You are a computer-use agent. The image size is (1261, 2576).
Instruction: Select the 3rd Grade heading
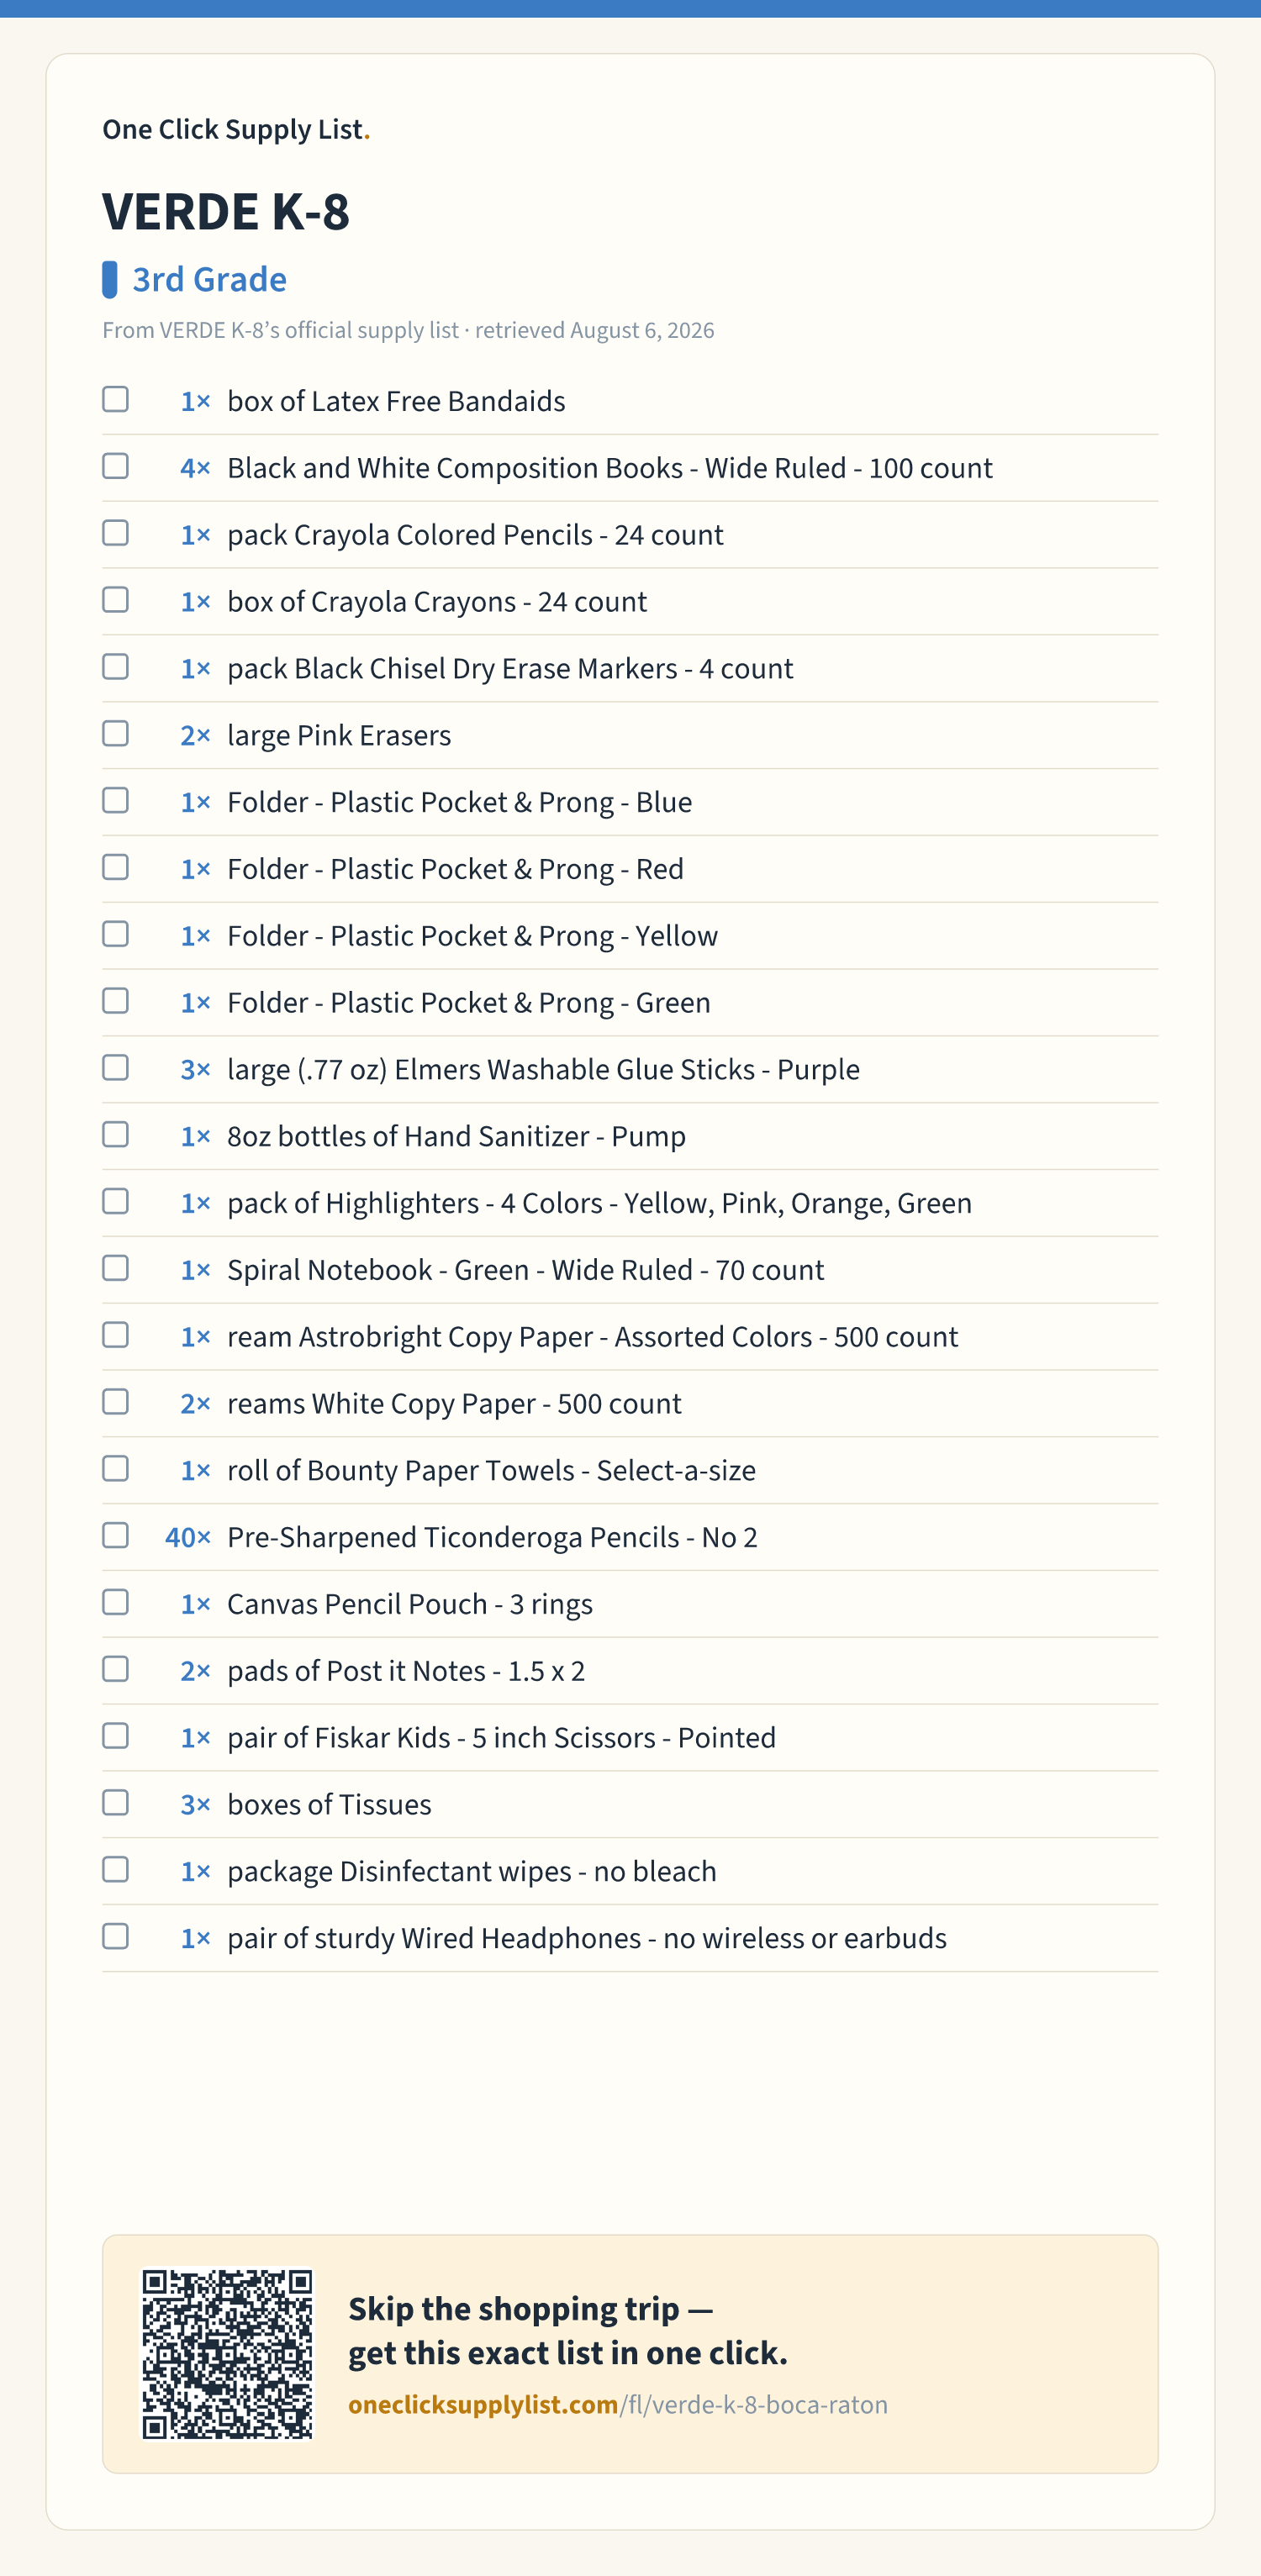(x=209, y=279)
